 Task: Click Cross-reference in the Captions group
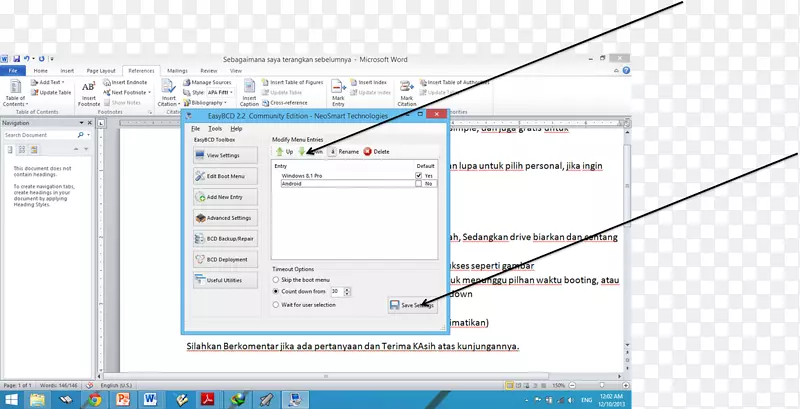(285, 103)
